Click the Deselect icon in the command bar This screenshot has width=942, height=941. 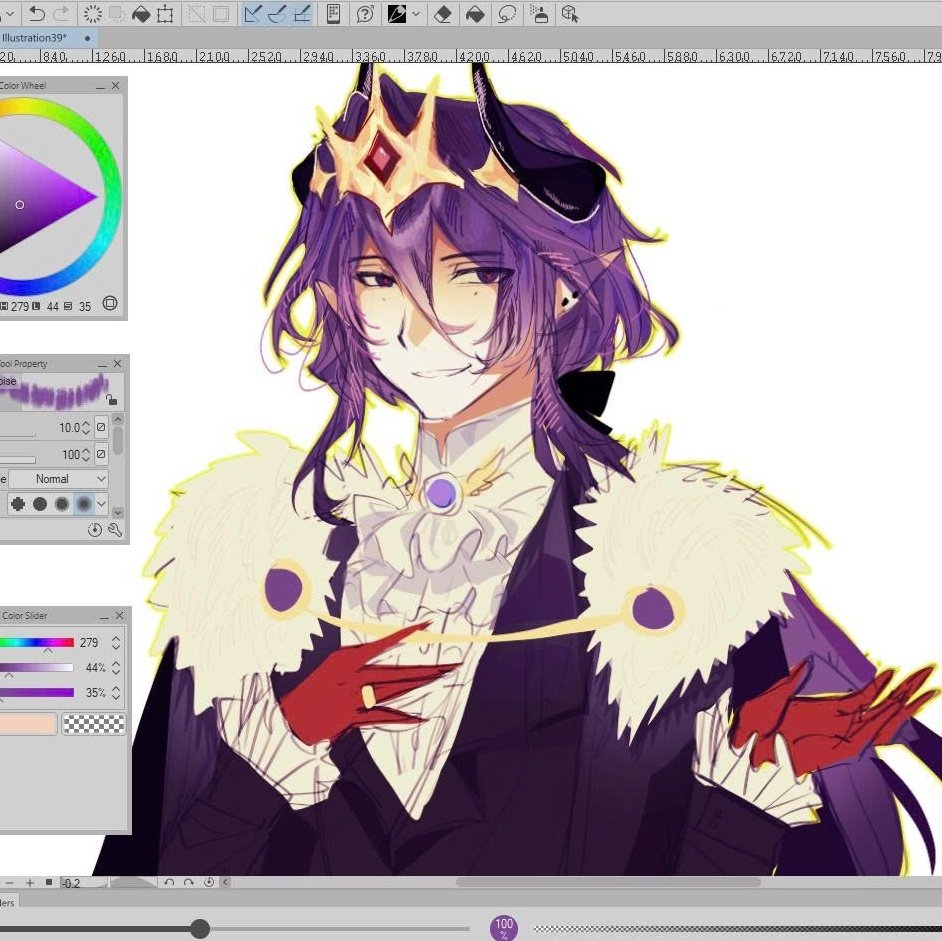pyautogui.click(x=196, y=14)
